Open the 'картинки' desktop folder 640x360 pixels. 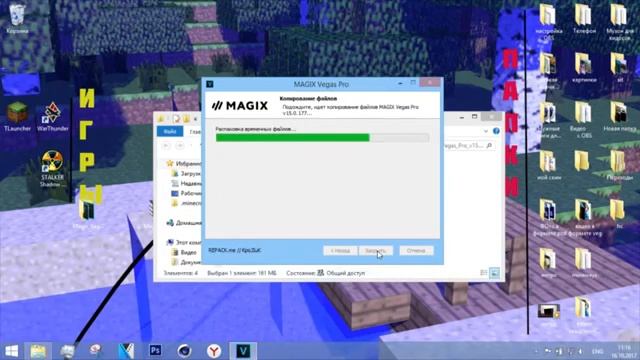584,67
